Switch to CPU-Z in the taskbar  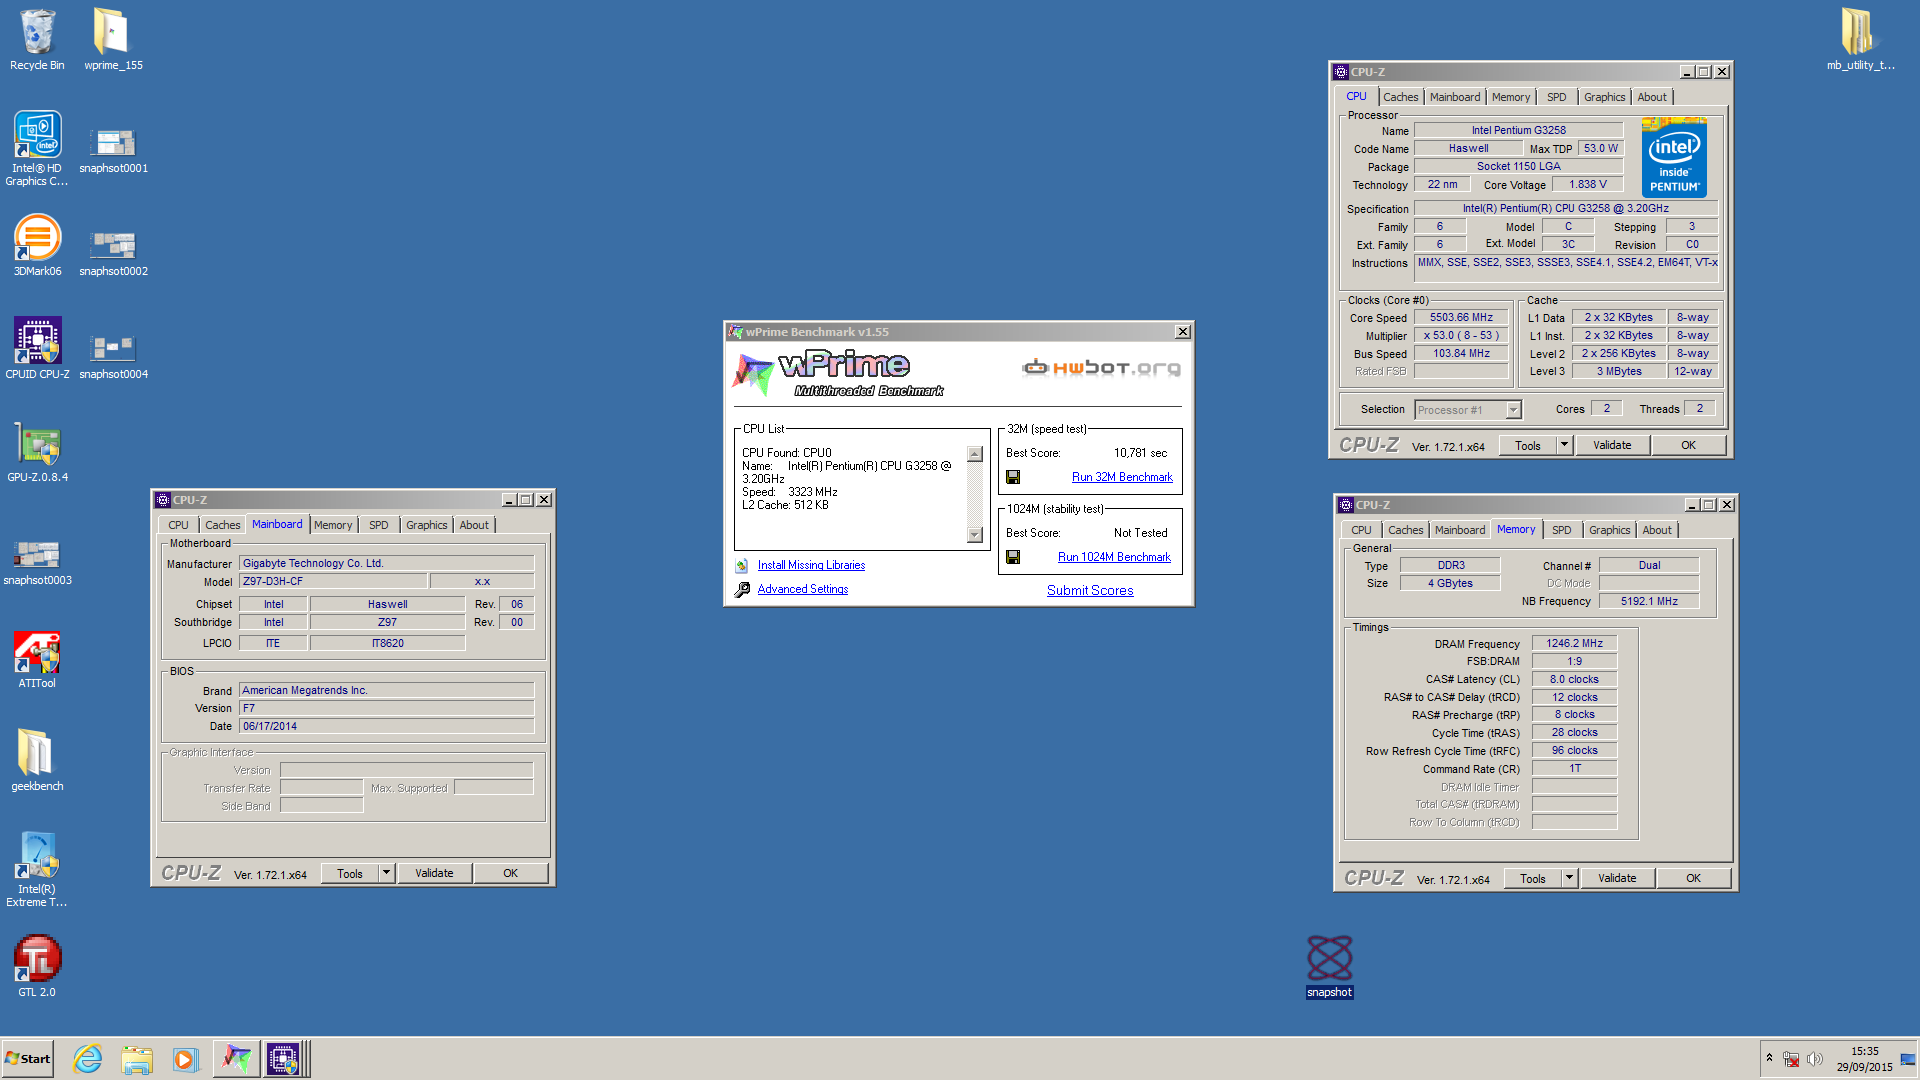[x=283, y=1059]
